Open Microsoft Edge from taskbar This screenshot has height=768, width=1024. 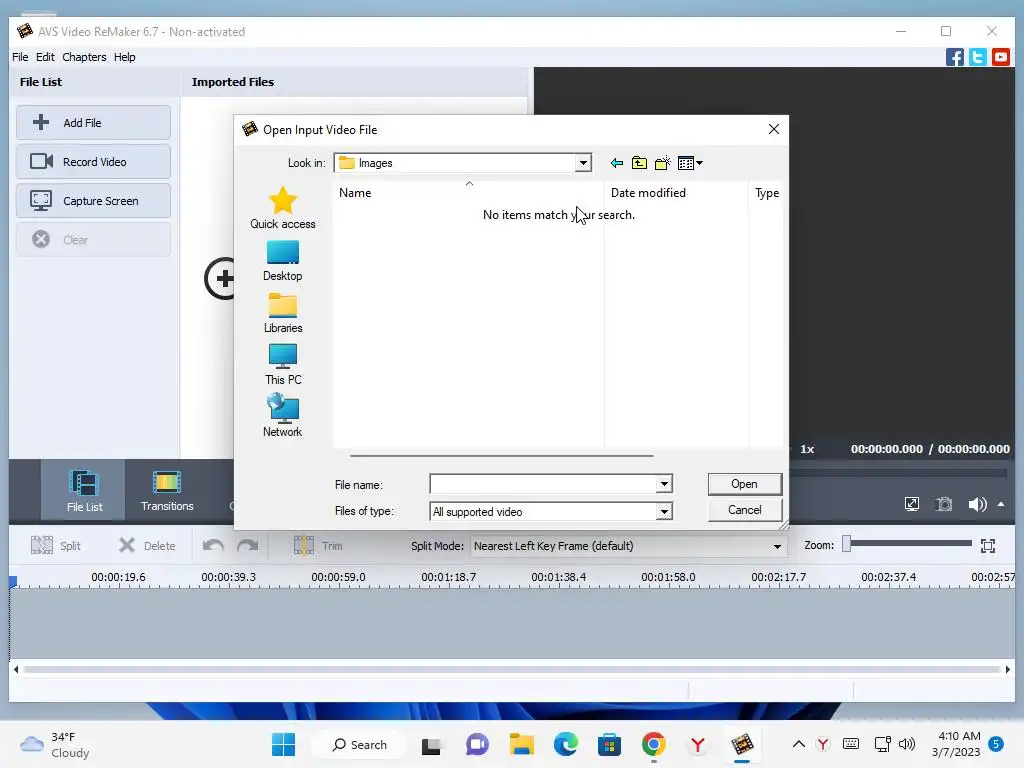566,744
